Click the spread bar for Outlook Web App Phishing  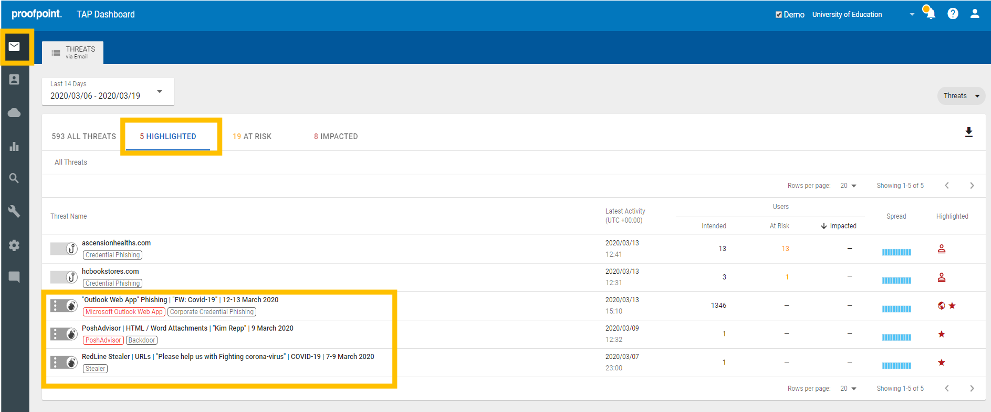point(896,310)
